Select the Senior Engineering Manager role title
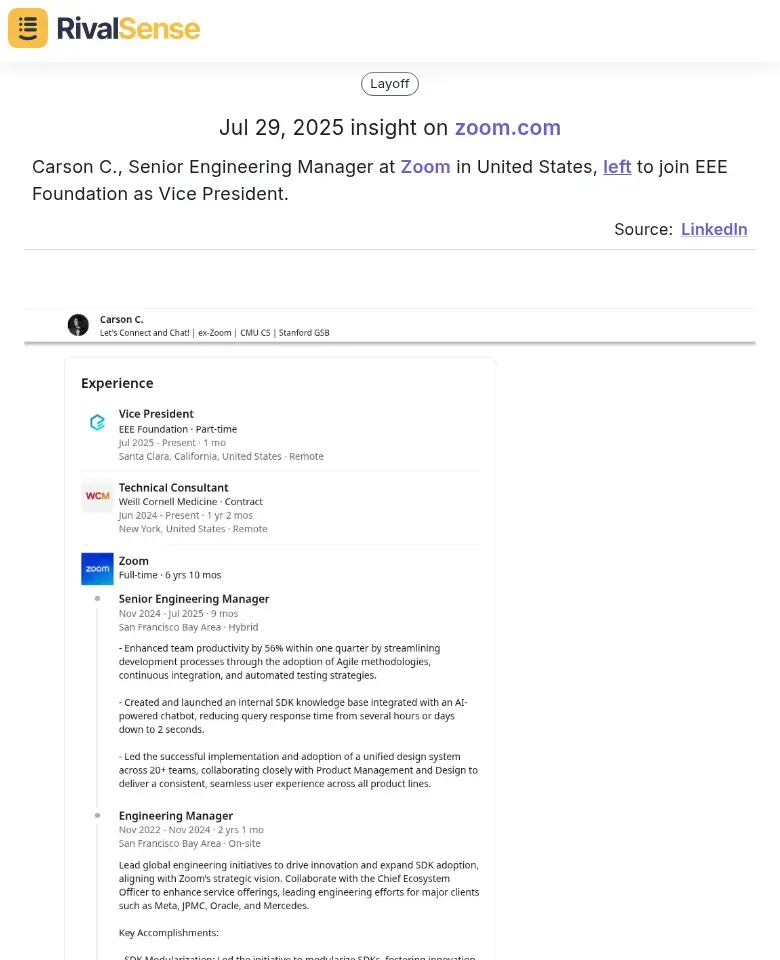780x960 pixels. [x=194, y=599]
